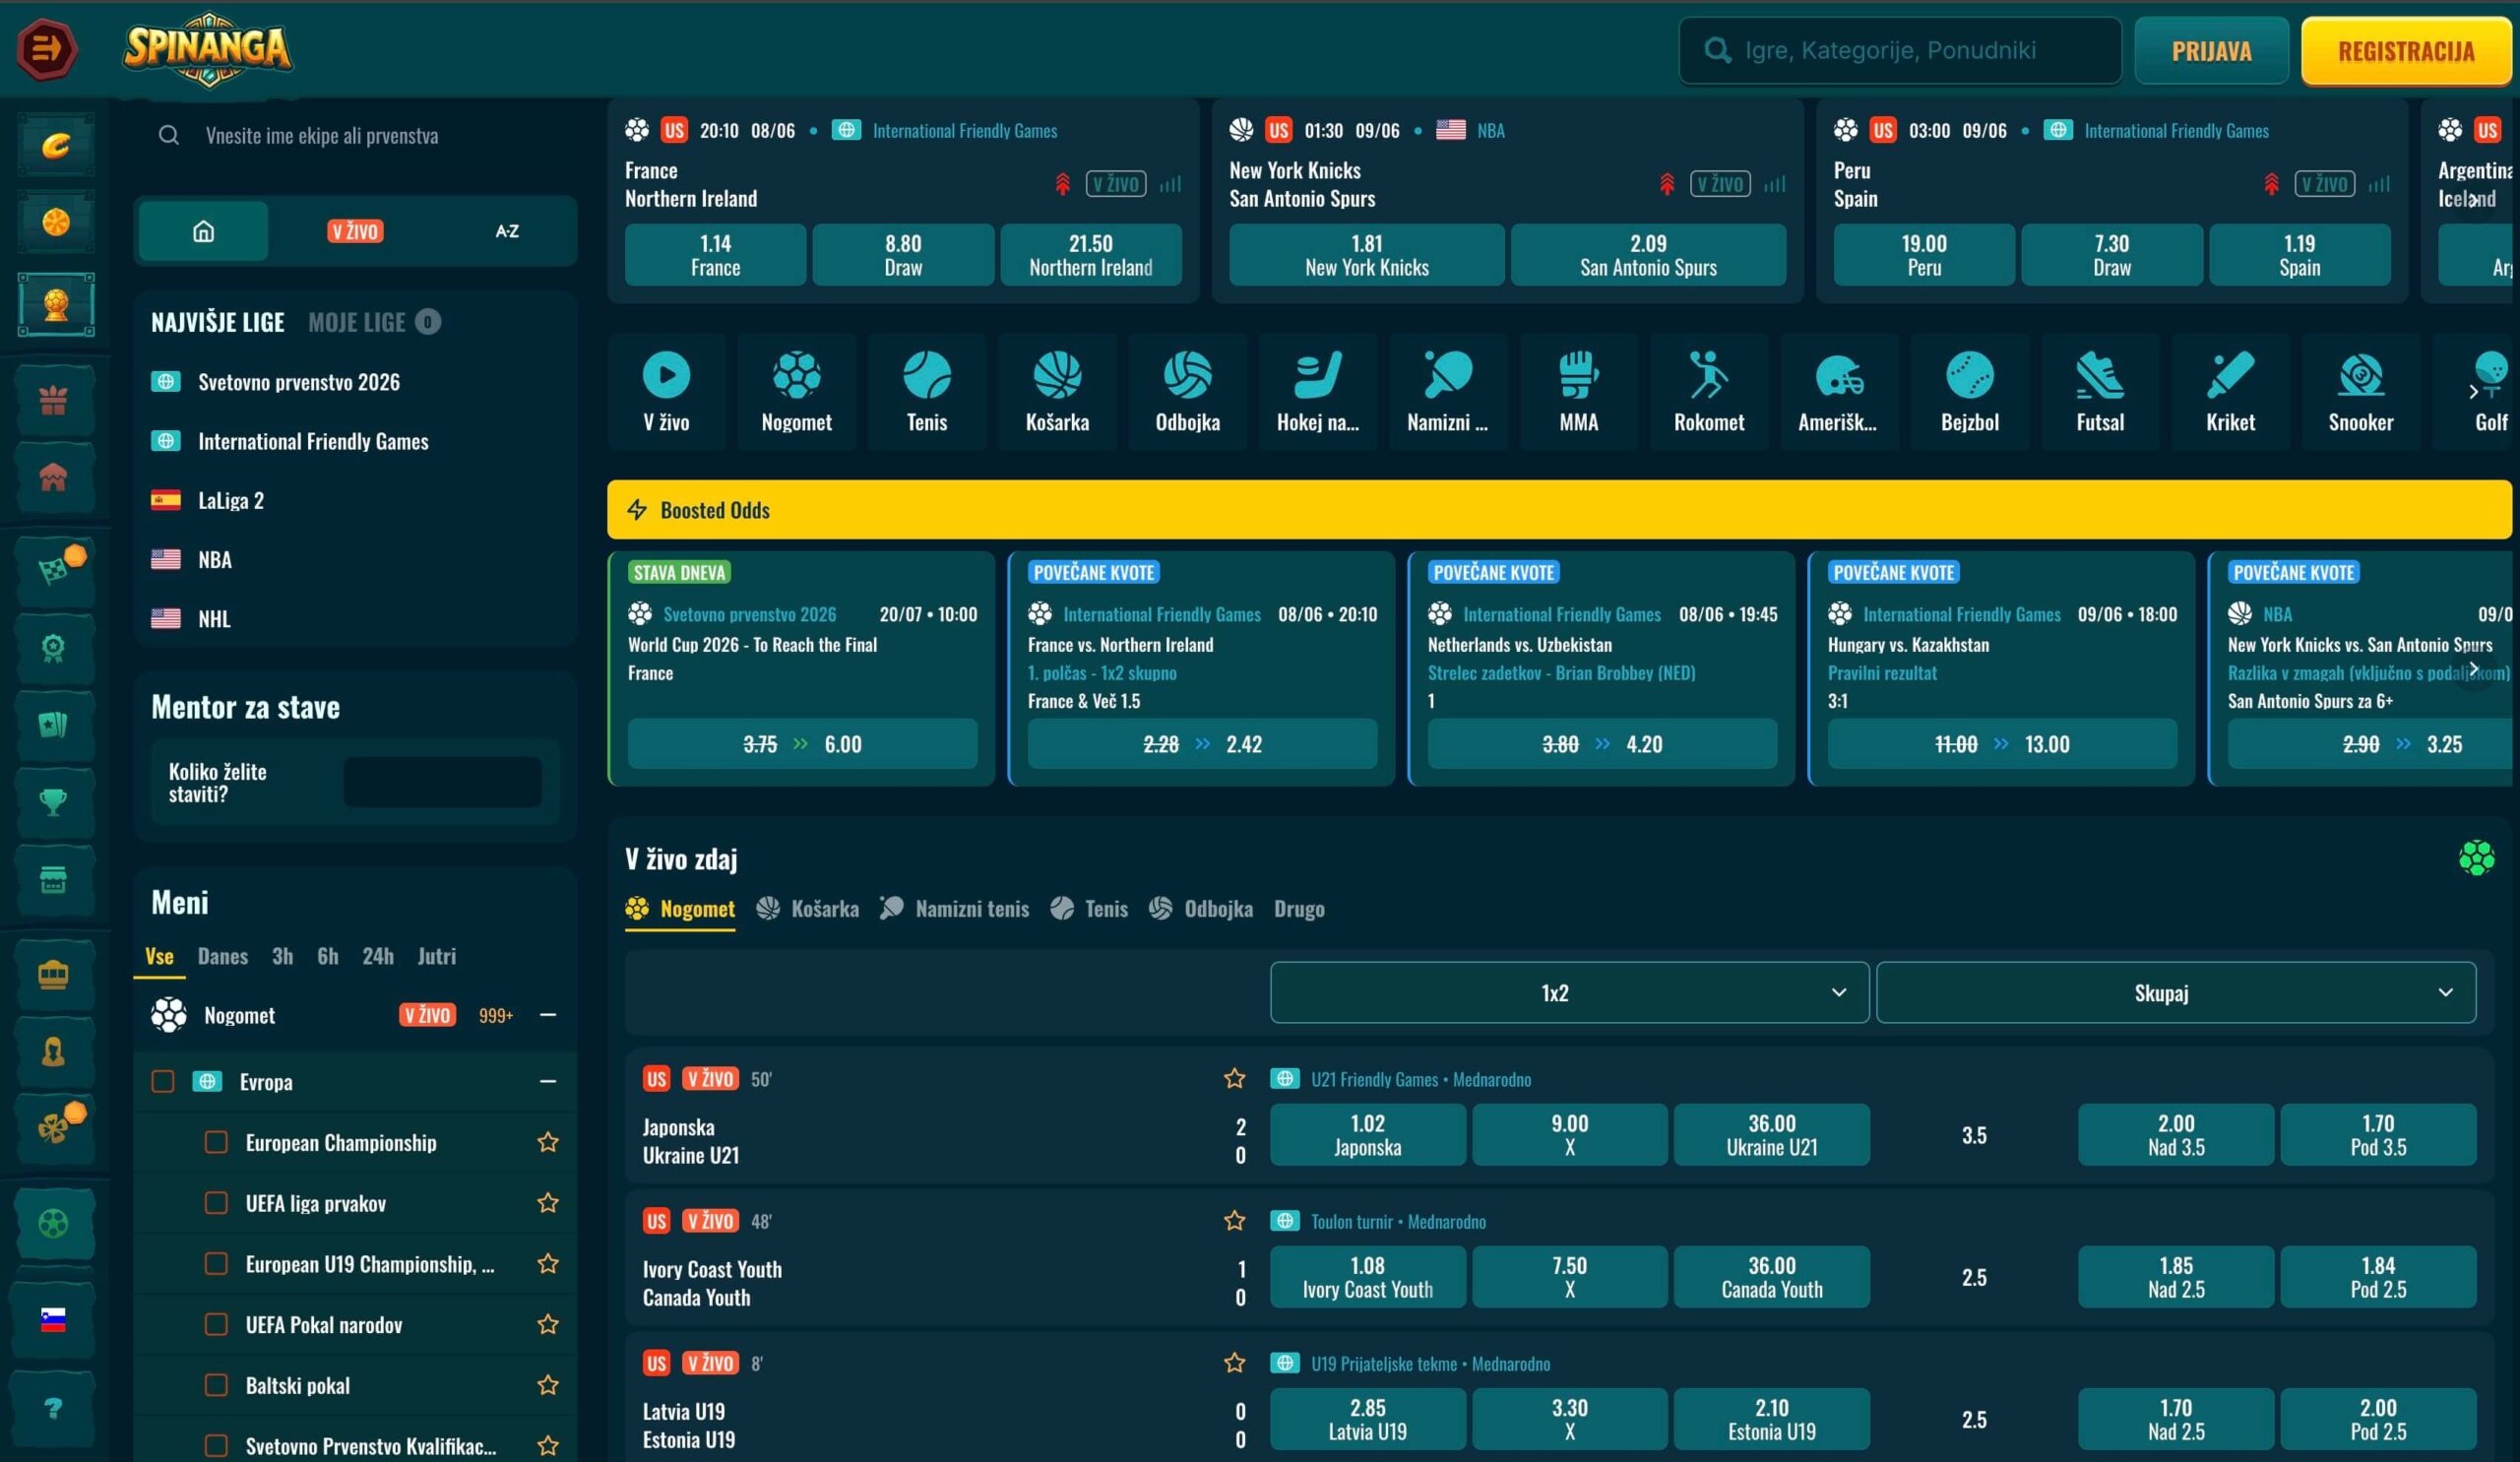The width and height of the screenshot is (2520, 1462).
Task: Collapse the Evropa league group
Action: (548, 1081)
